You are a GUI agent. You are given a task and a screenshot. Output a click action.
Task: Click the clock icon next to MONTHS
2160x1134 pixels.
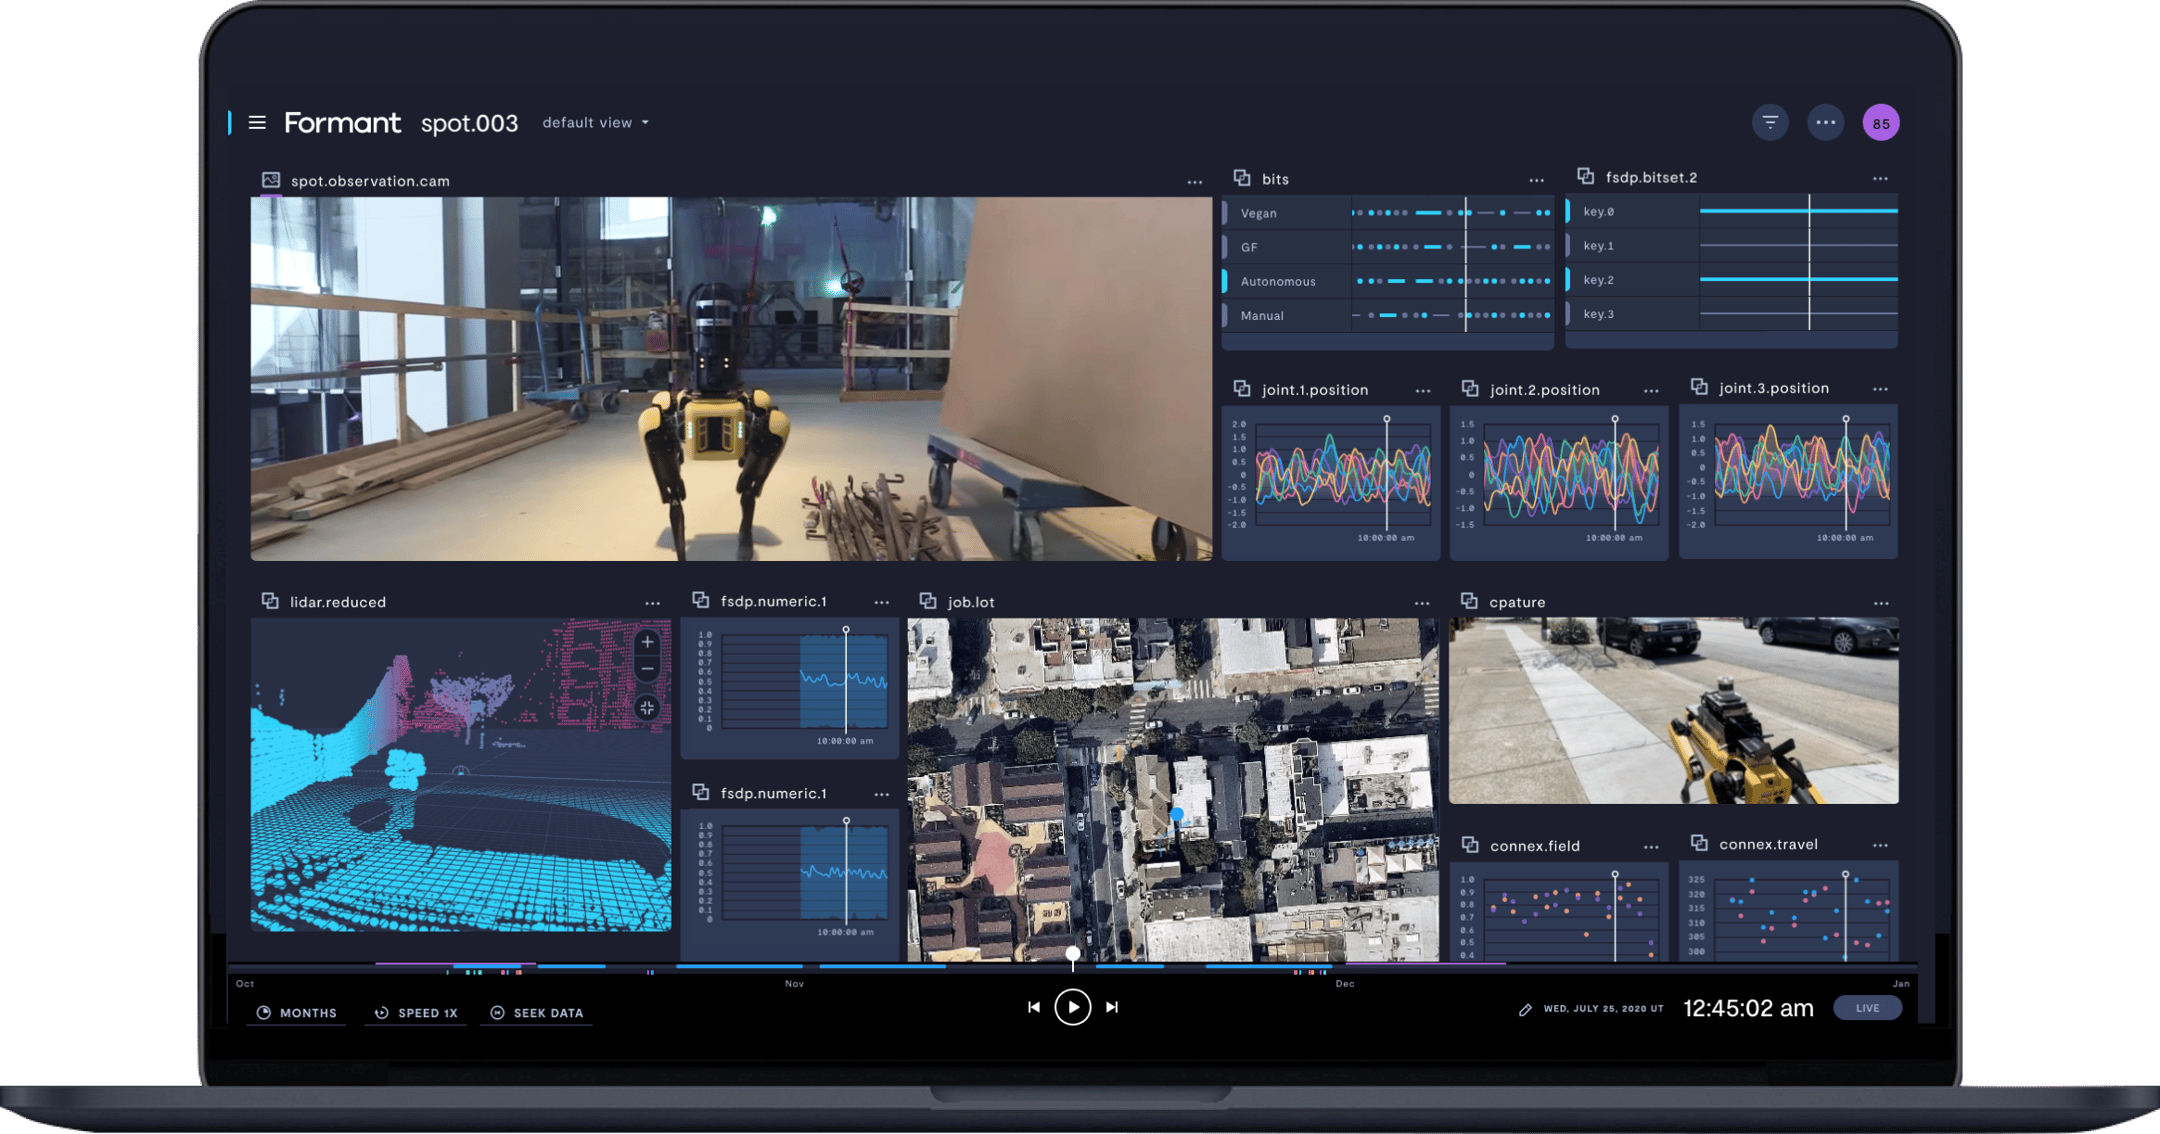pos(262,1012)
